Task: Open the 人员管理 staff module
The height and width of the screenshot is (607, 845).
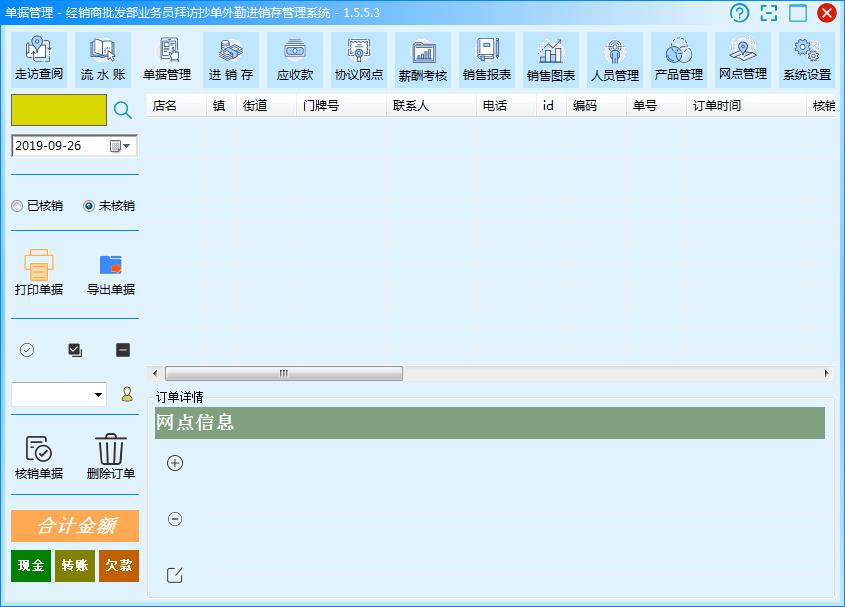Action: tap(615, 59)
